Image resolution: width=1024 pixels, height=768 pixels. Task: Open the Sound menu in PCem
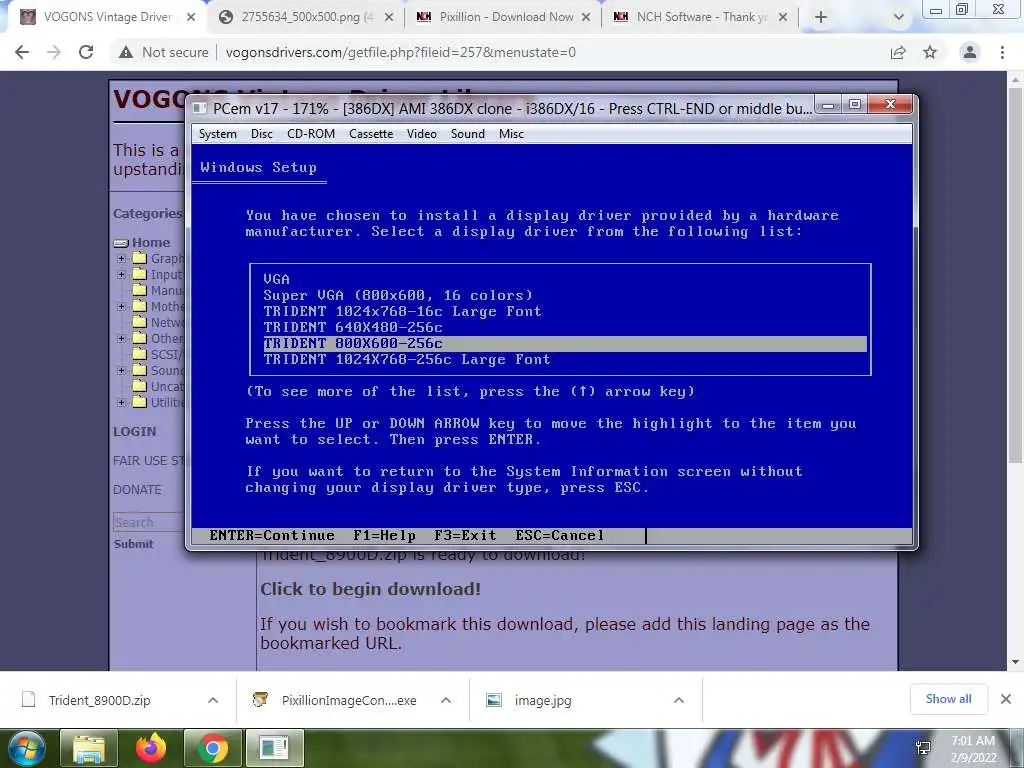click(468, 134)
